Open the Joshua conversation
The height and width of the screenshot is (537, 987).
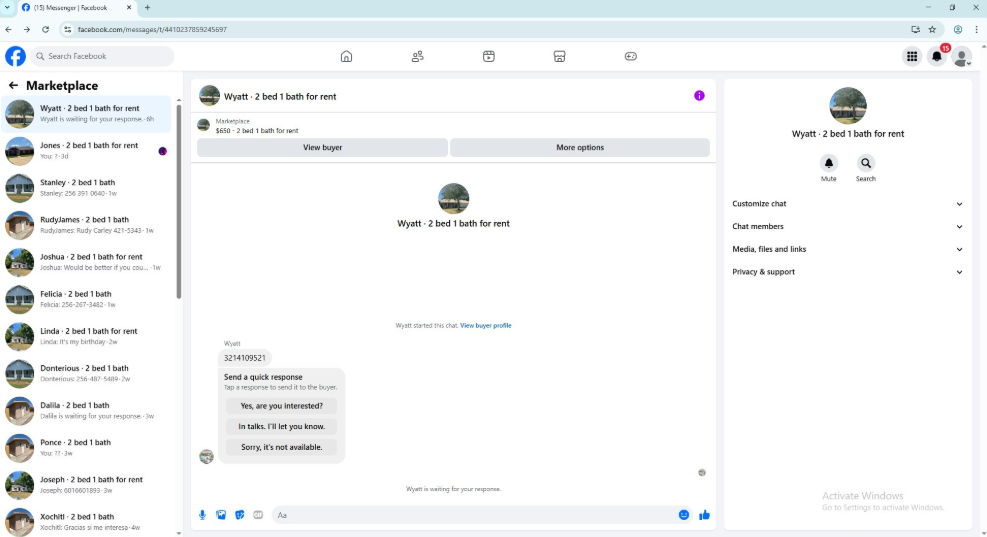(x=86, y=262)
